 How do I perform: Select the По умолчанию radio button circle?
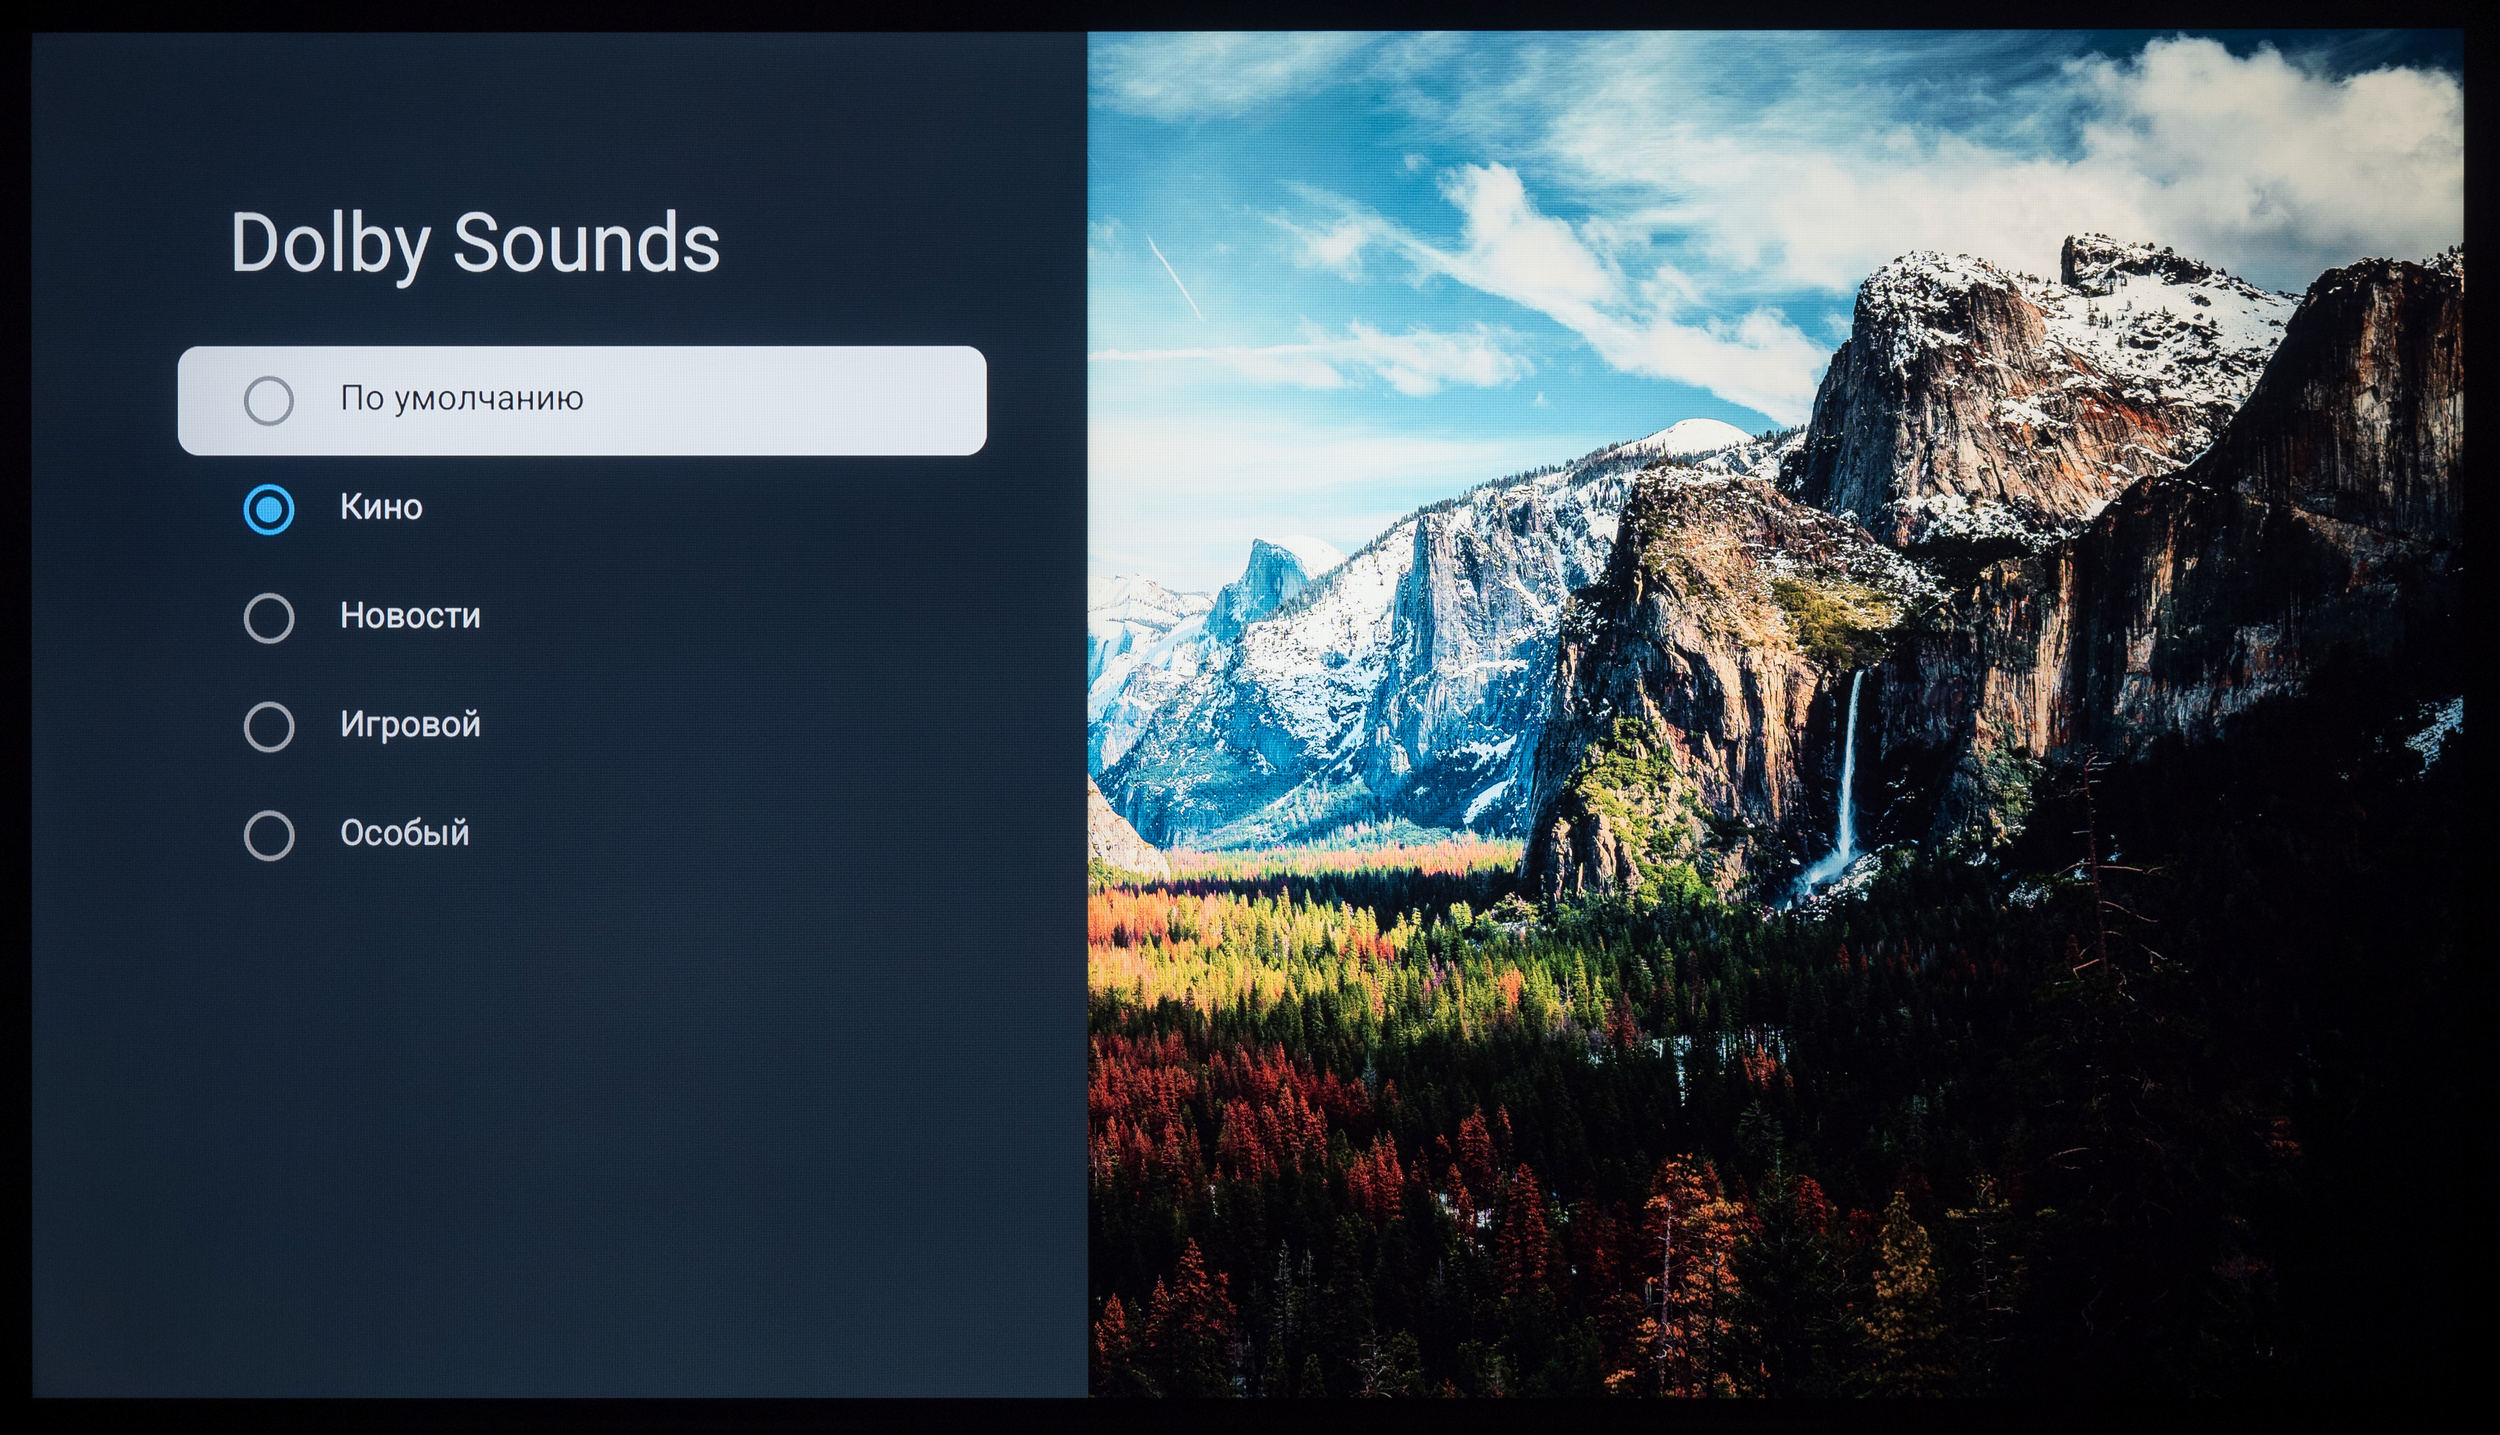[269, 401]
